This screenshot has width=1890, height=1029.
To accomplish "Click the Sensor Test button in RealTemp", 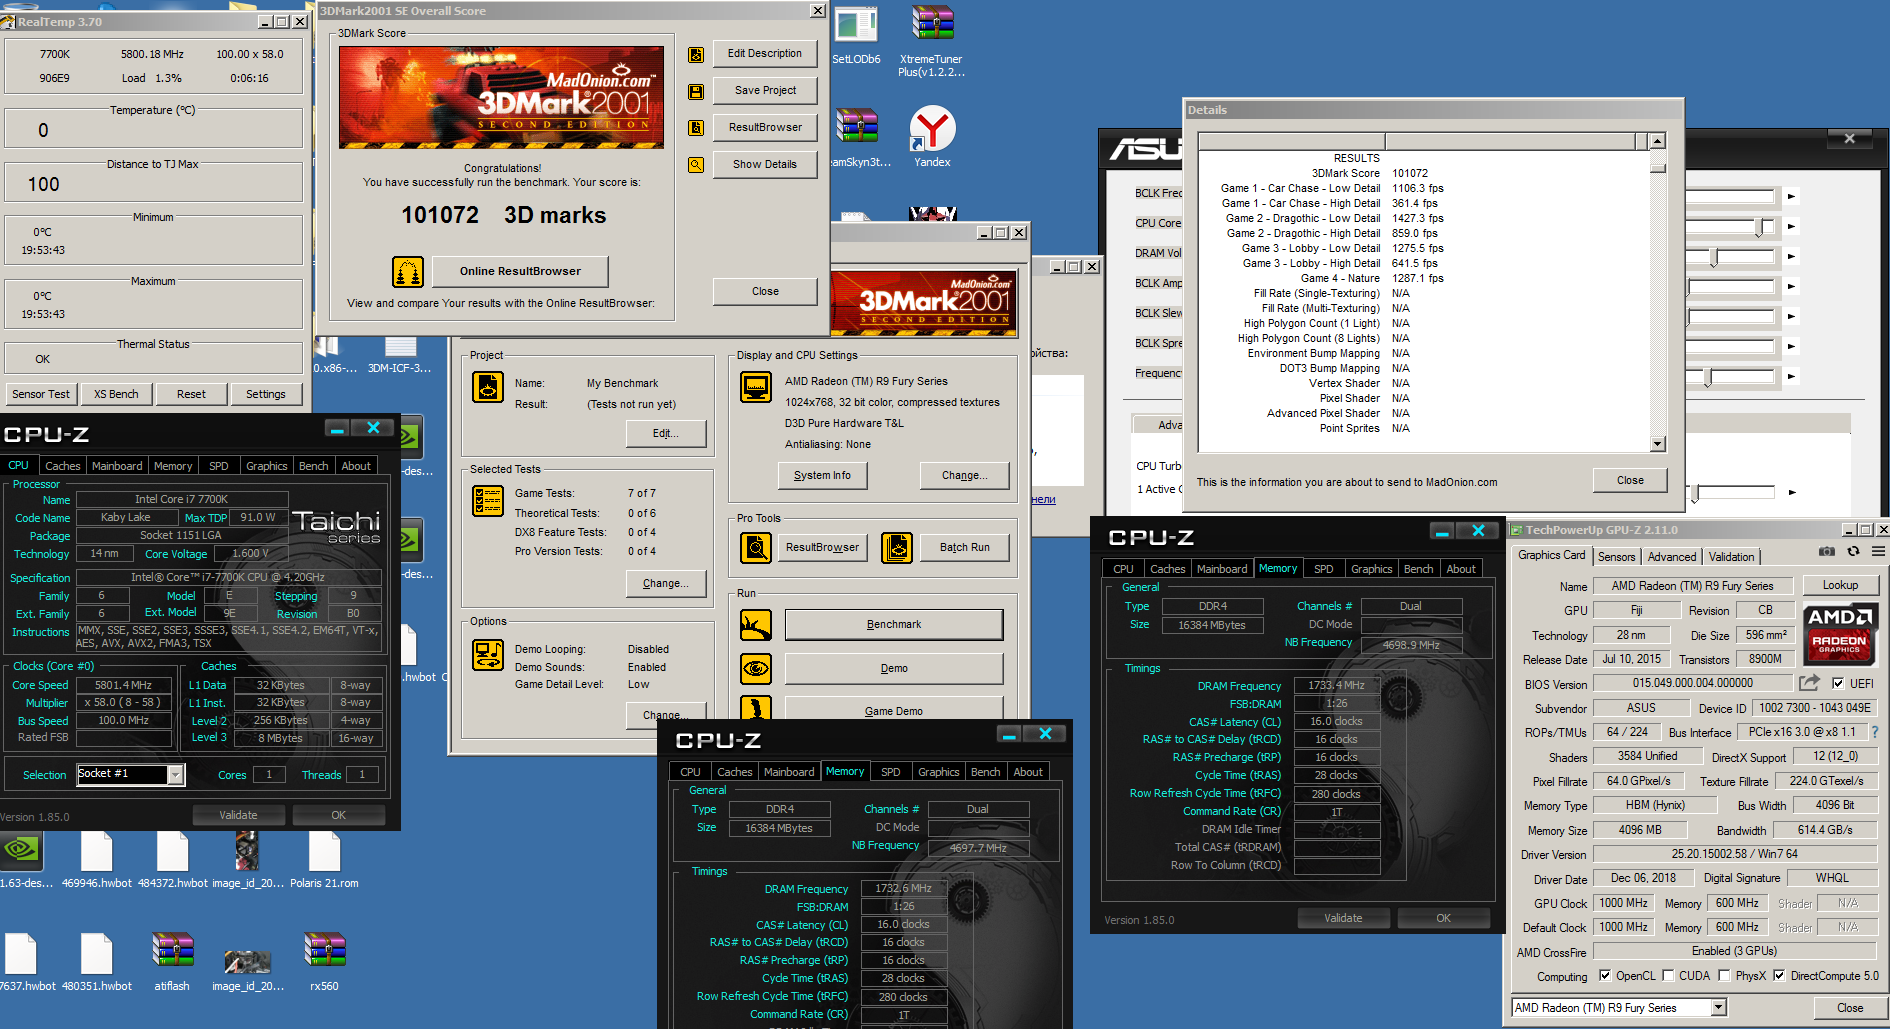I will point(41,394).
